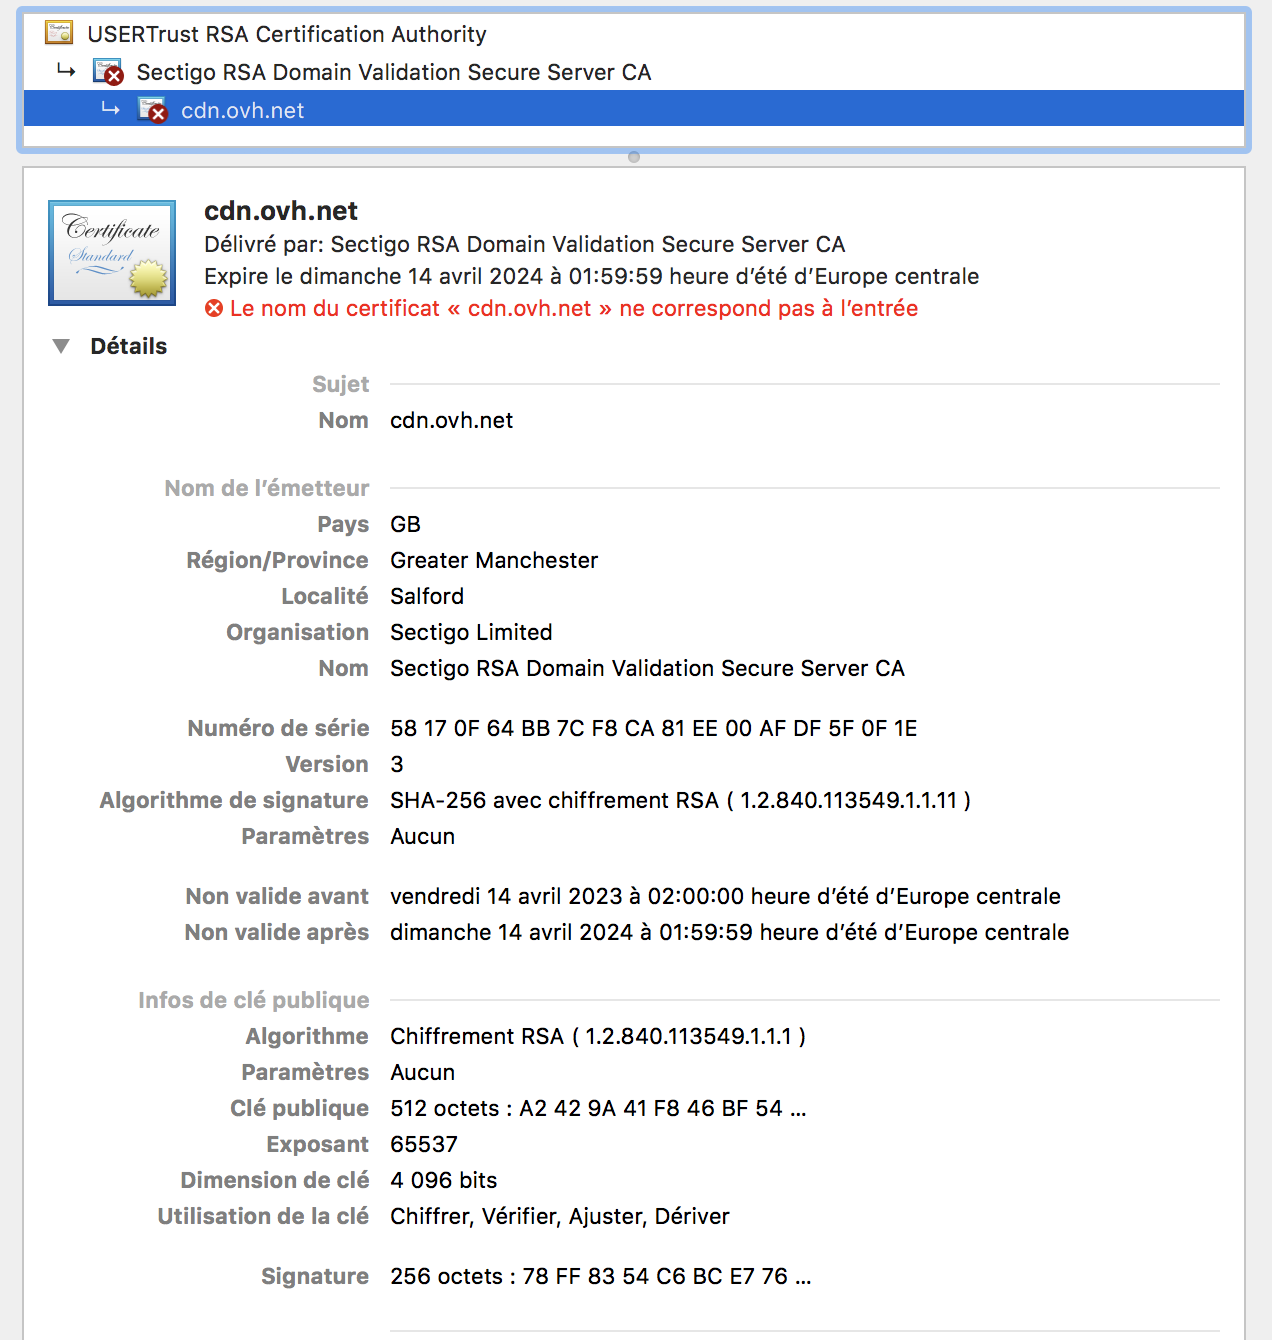Viewport: 1272px width, 1340px height.
Task: Click the split-pane resize handle dot
Action: click(634, 157)
